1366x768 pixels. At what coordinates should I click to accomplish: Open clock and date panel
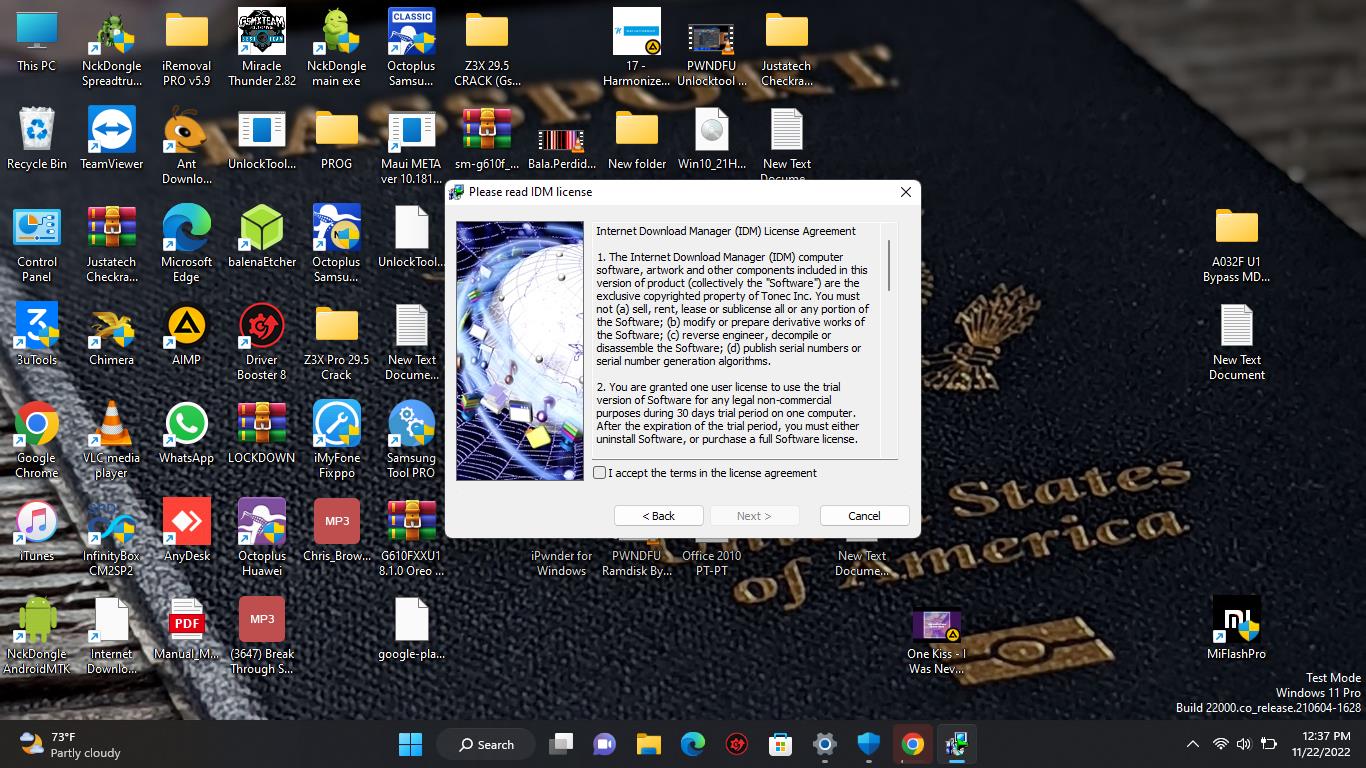[x=1320, y=744]
